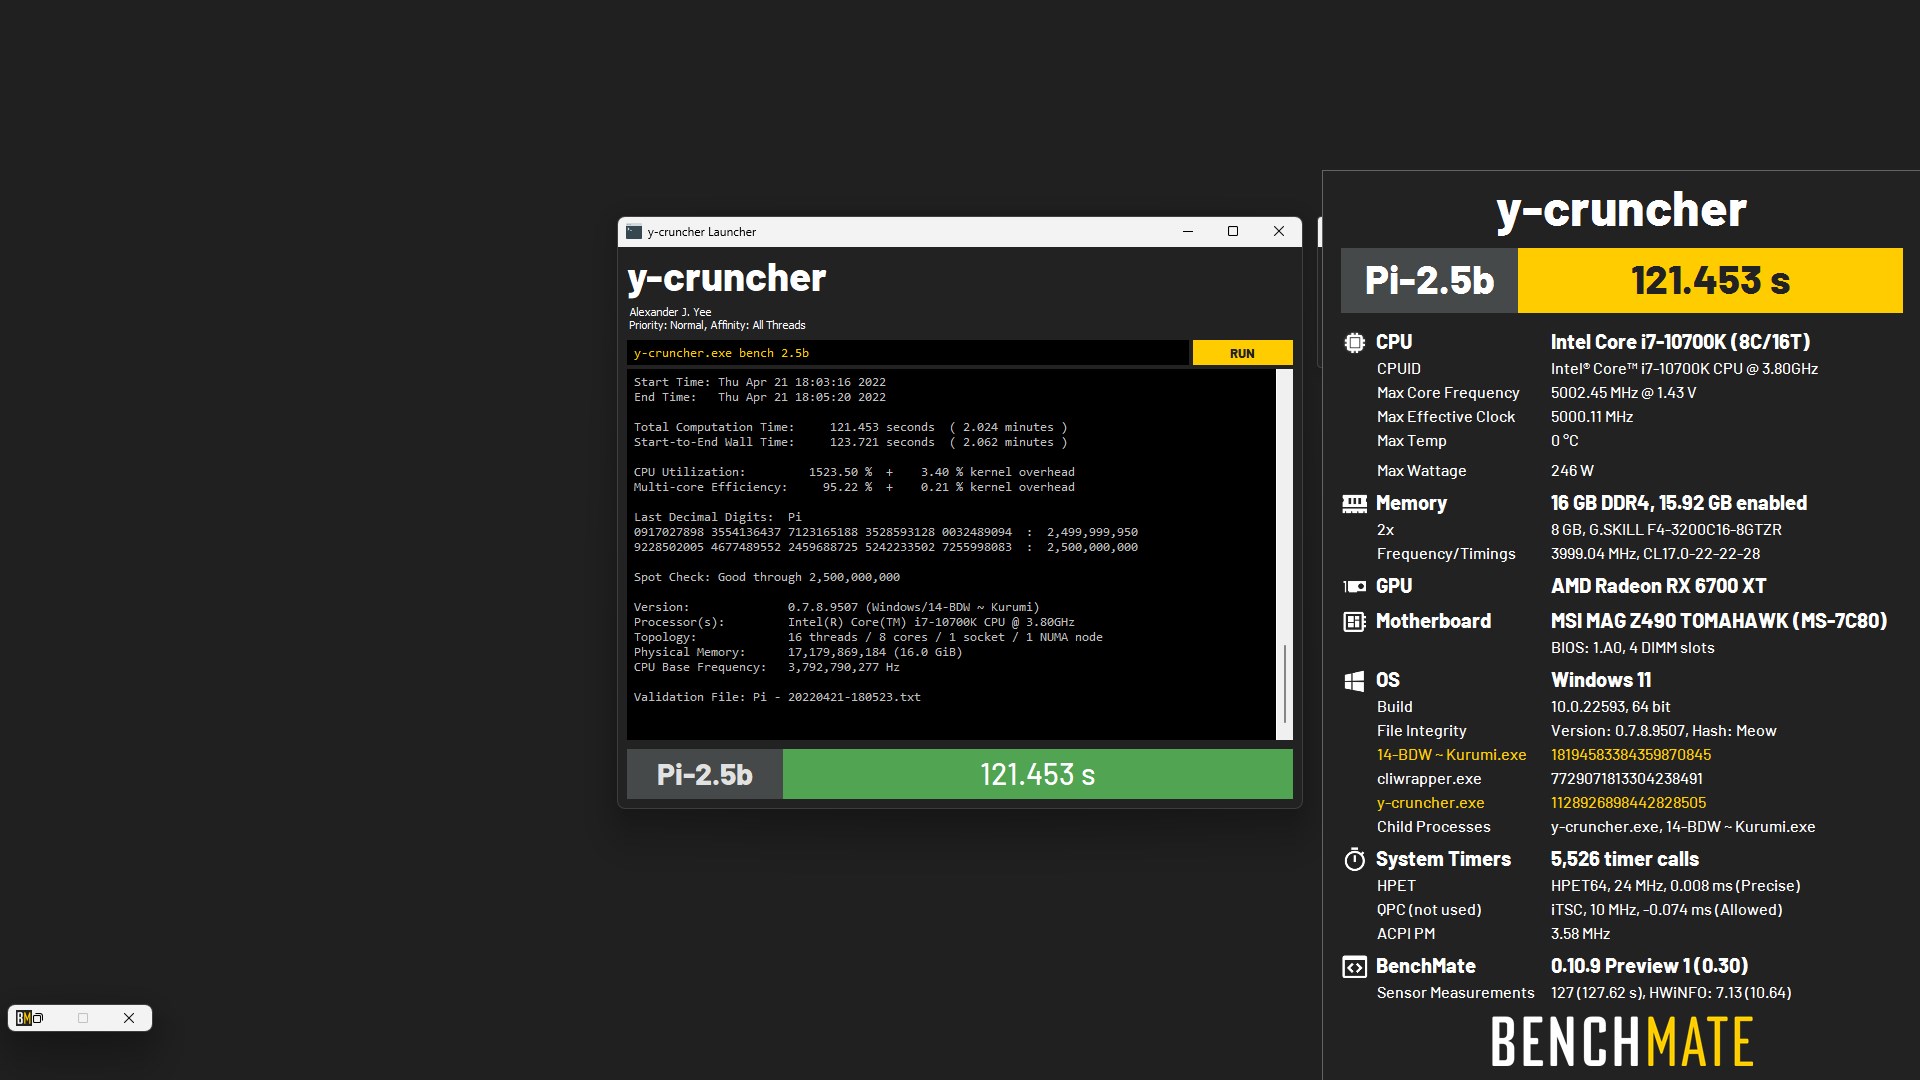Maximize the y-cruncher Launcher window
The width and height of the screenshot is (1920, 1080).
click(1233, 232)
